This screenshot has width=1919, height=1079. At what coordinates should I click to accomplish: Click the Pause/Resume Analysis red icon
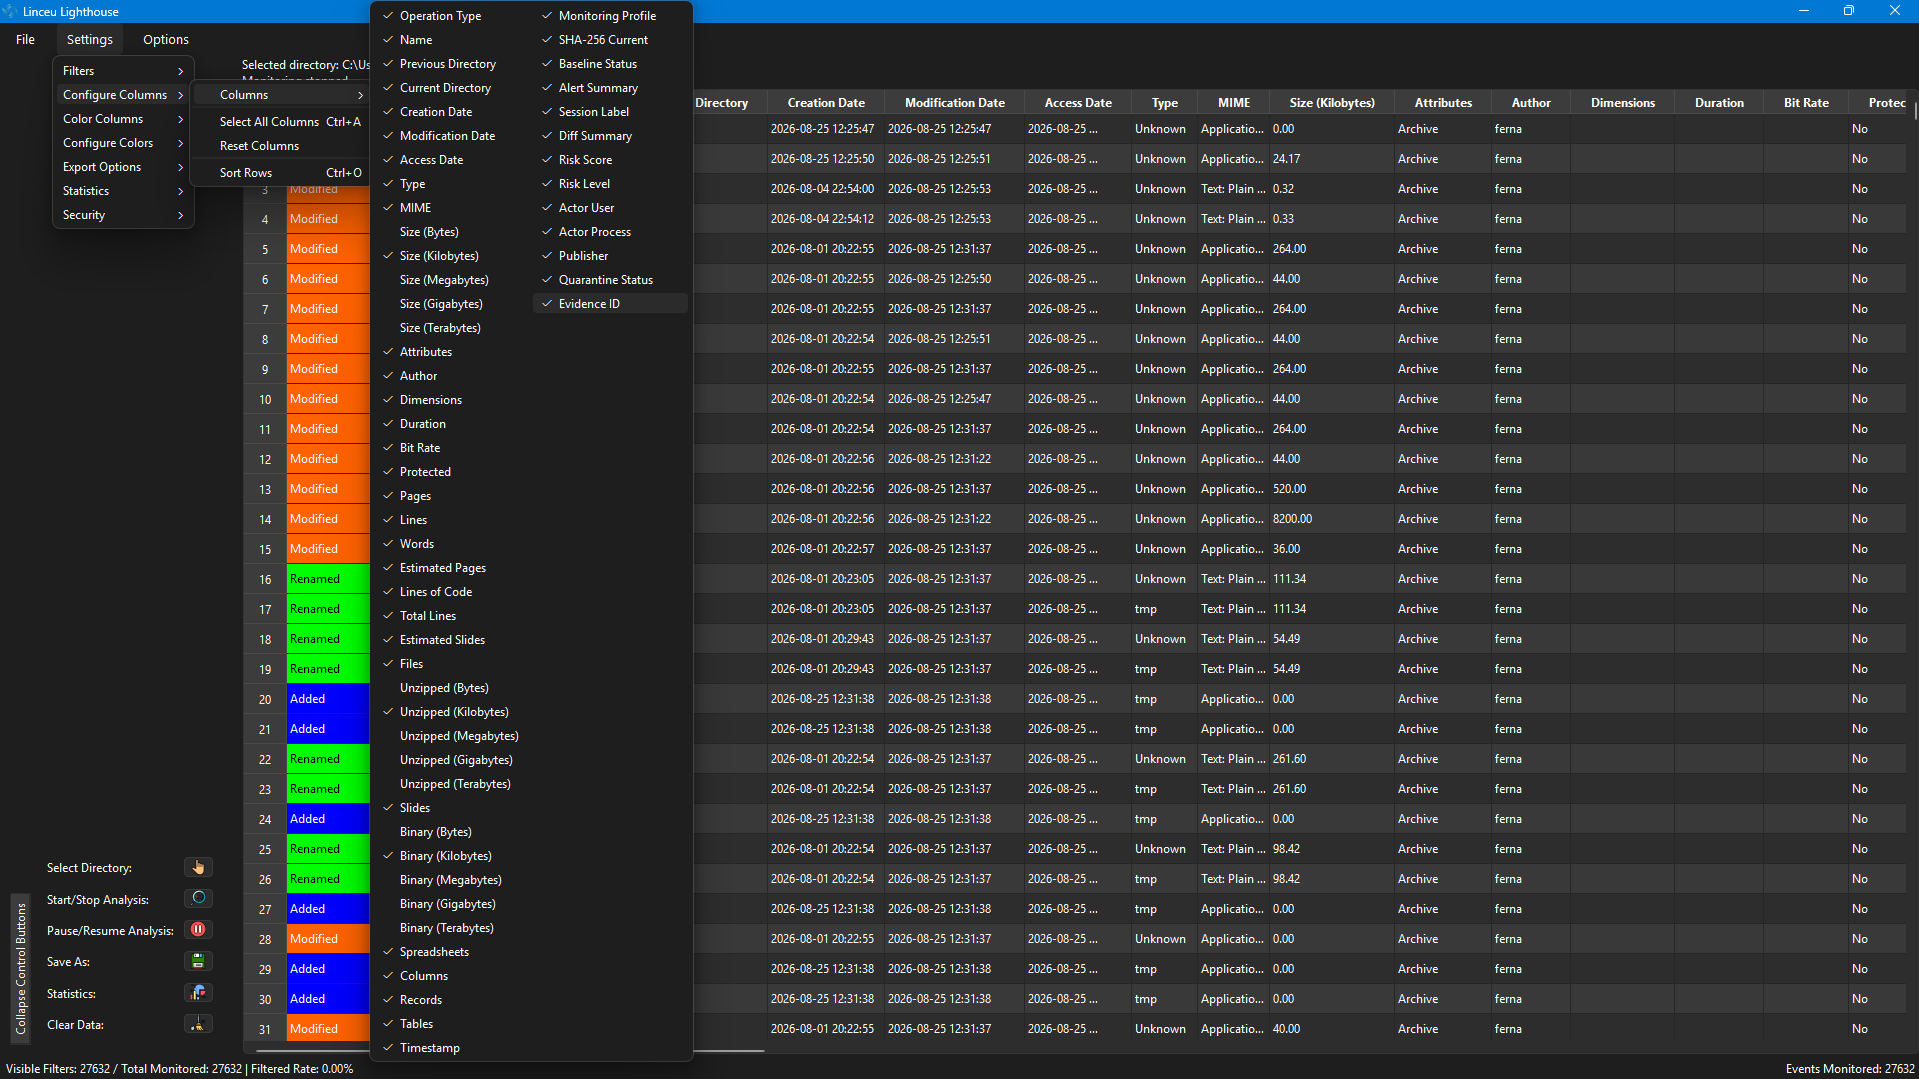coord(198,929)
